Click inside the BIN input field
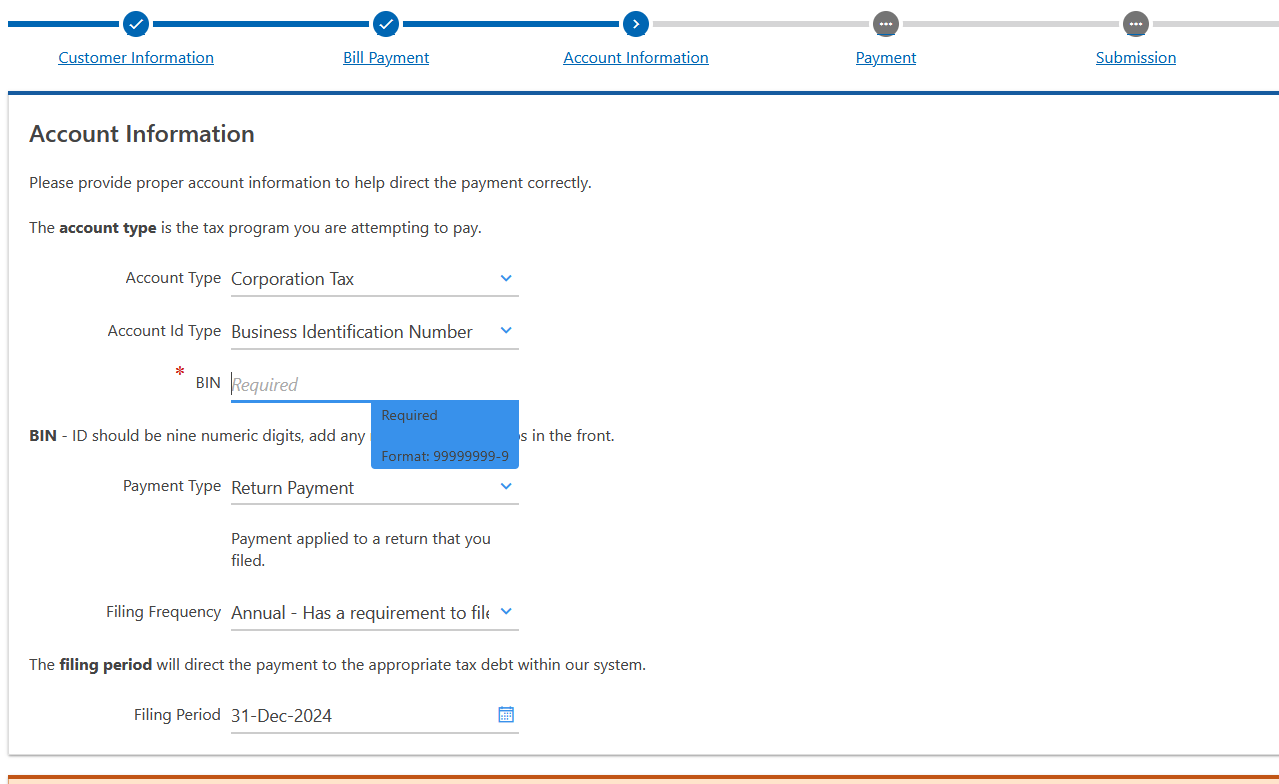The image size is (1279, 784). pyautogui.click(x=320, y=384)
